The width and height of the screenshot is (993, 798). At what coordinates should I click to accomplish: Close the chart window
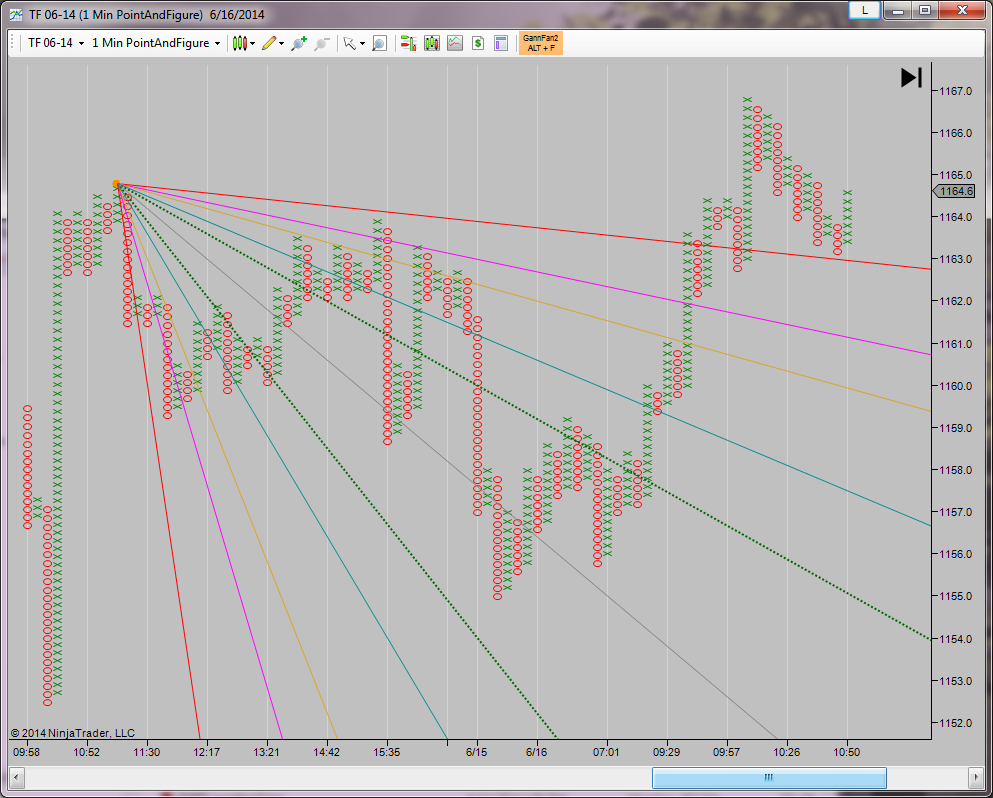(962, 10)
